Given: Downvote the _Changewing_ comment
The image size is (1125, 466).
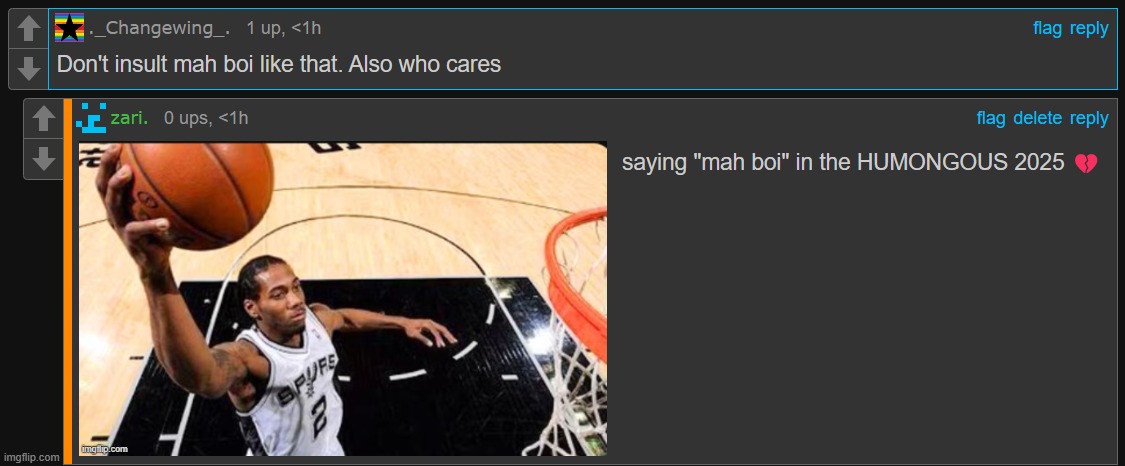Looking at the screenshot, I should pos(29,69).
